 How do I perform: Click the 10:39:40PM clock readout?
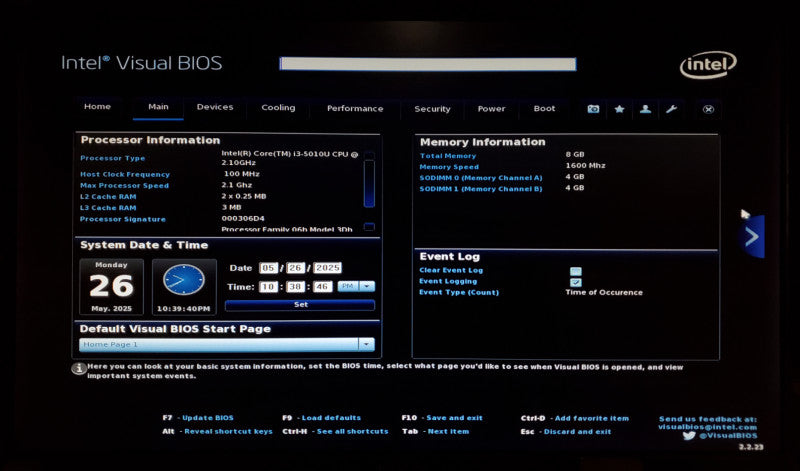pyautogui.click(x=183, y=309)
